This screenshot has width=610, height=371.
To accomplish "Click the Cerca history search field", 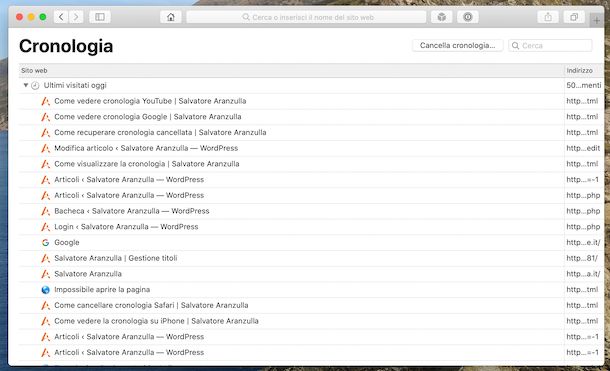I will pyautogui.click(x=550, y=45).
